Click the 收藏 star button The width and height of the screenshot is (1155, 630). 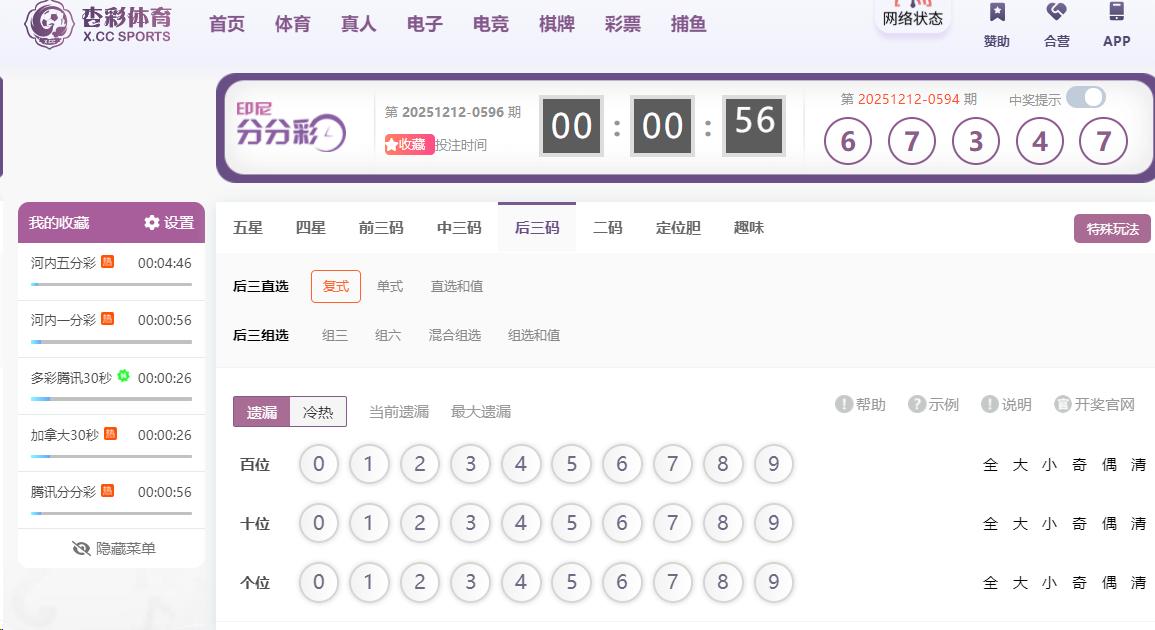409,145
